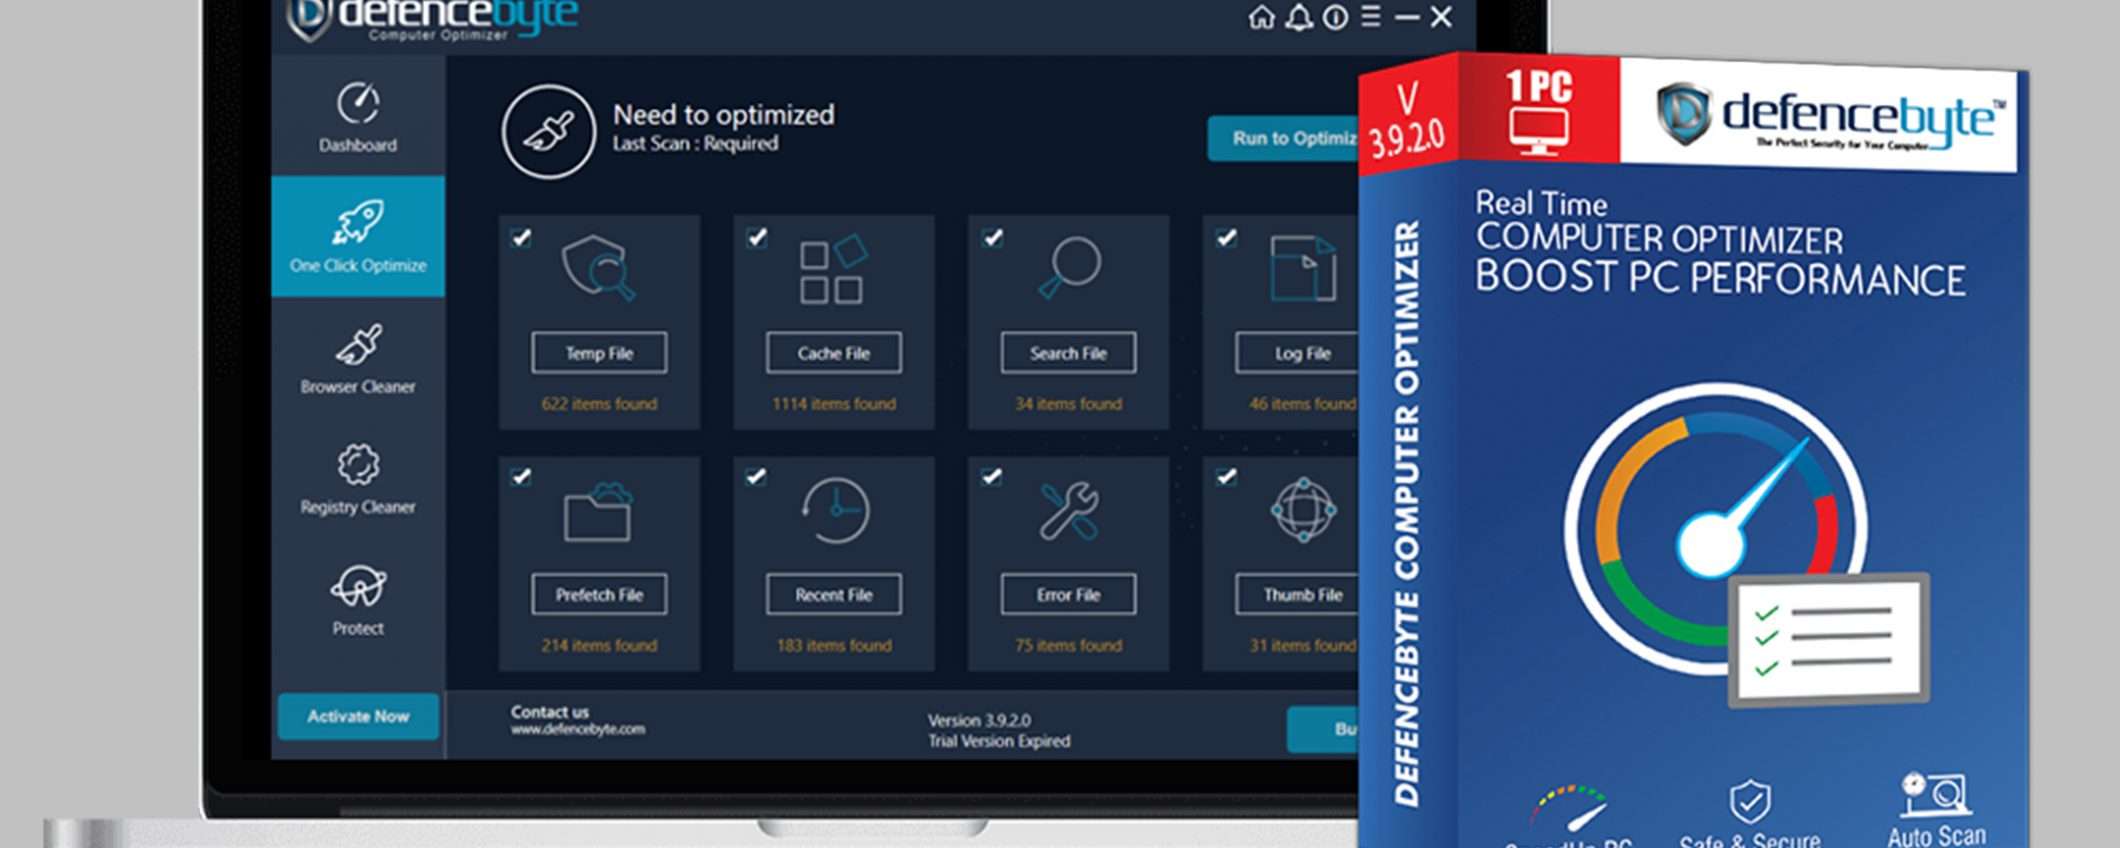Click the "1114 items found" text
The image size is (2120, 848).
tap(834, 404)
